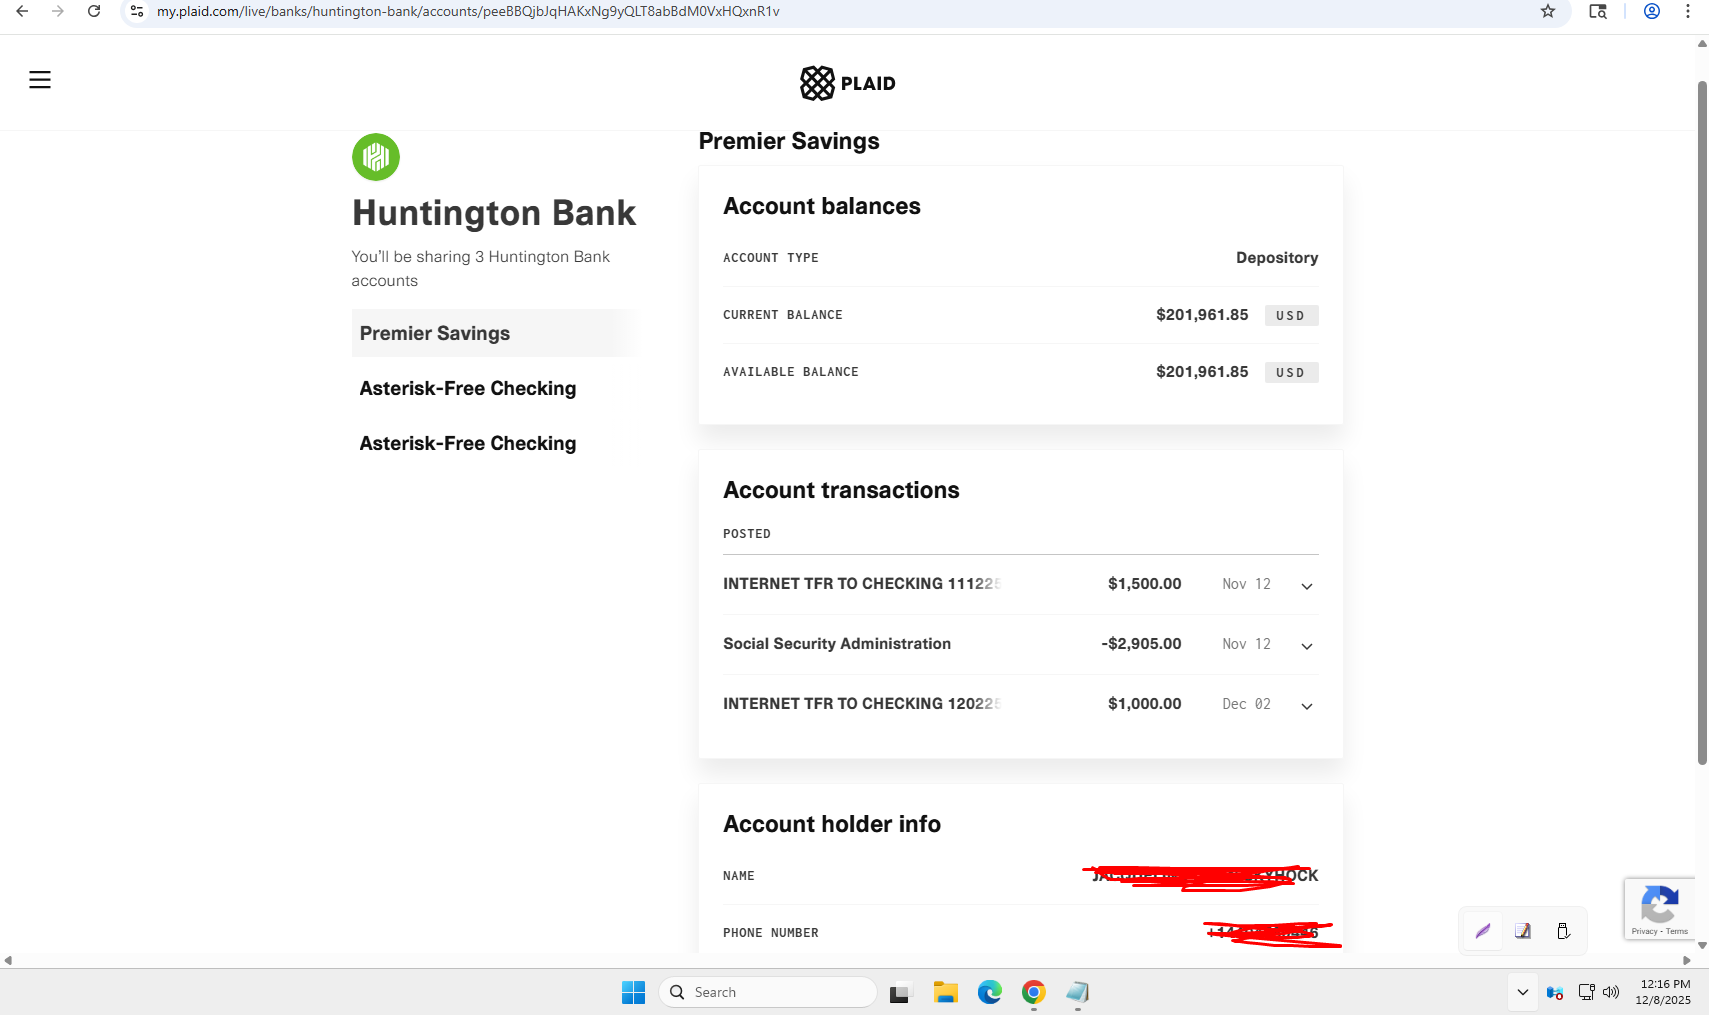
Task: Open the reCAPTCHA Privacy link
Action: (1643, 931)
